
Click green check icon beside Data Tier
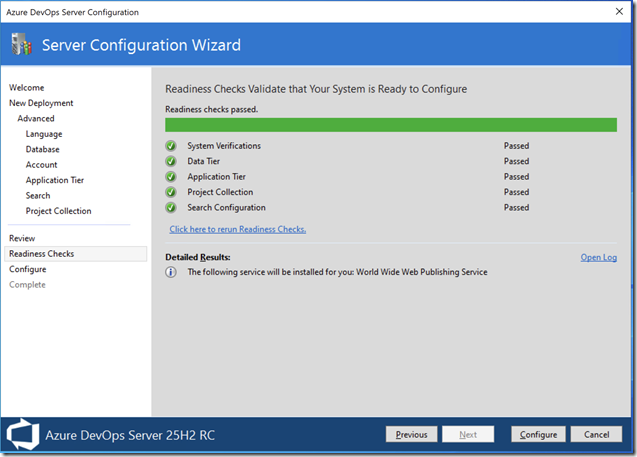point(171,161)
